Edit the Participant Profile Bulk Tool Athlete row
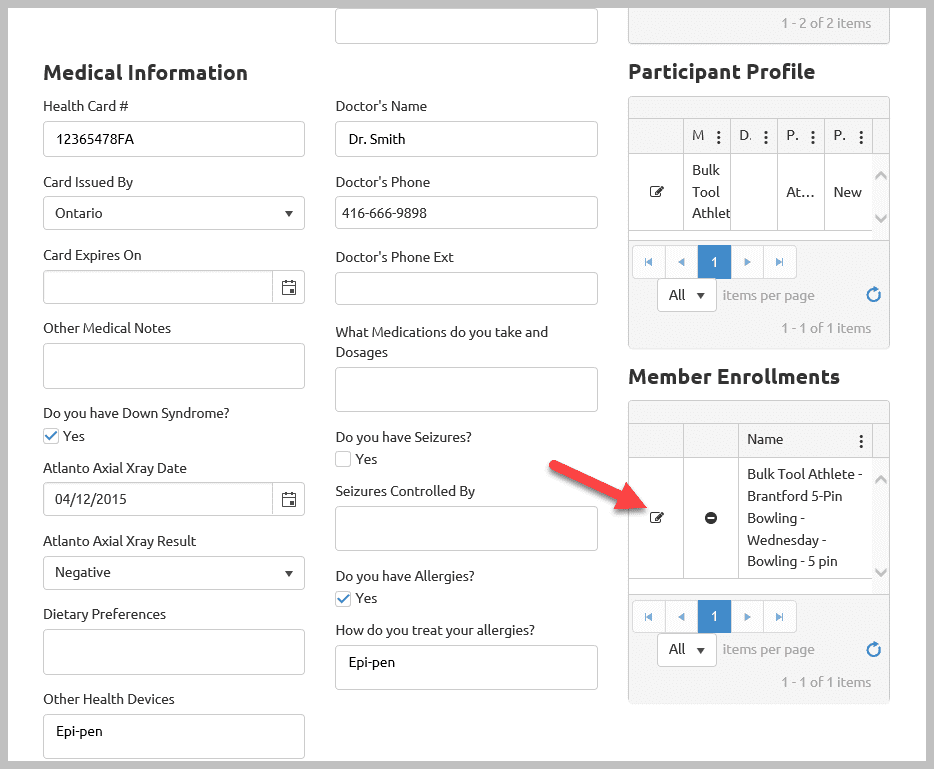Viewport: 934px width, 769px height. point(656,192)
